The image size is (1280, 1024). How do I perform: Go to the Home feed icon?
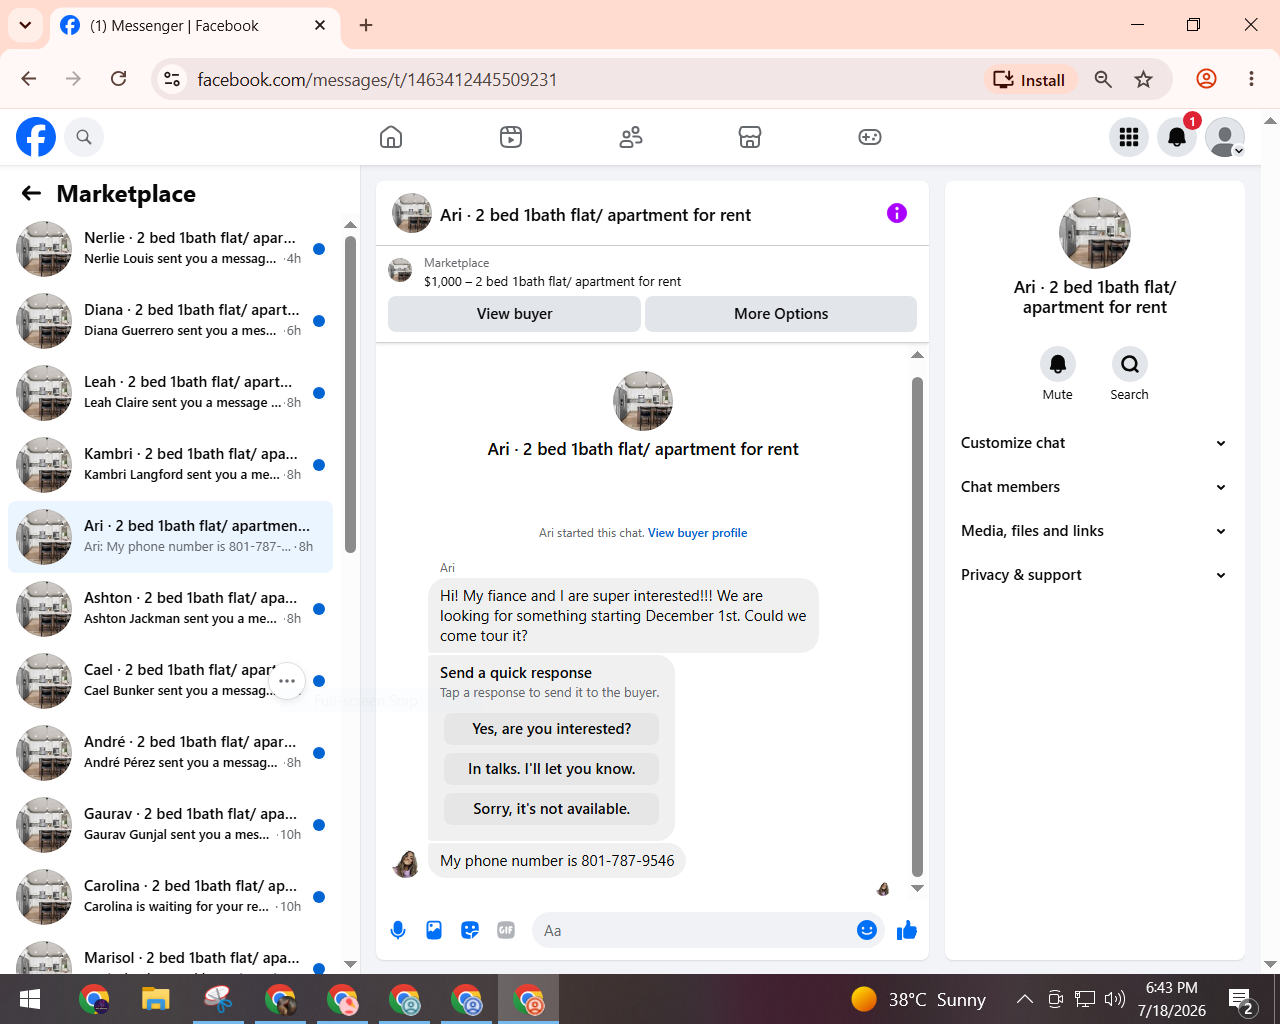click(391, 137)
